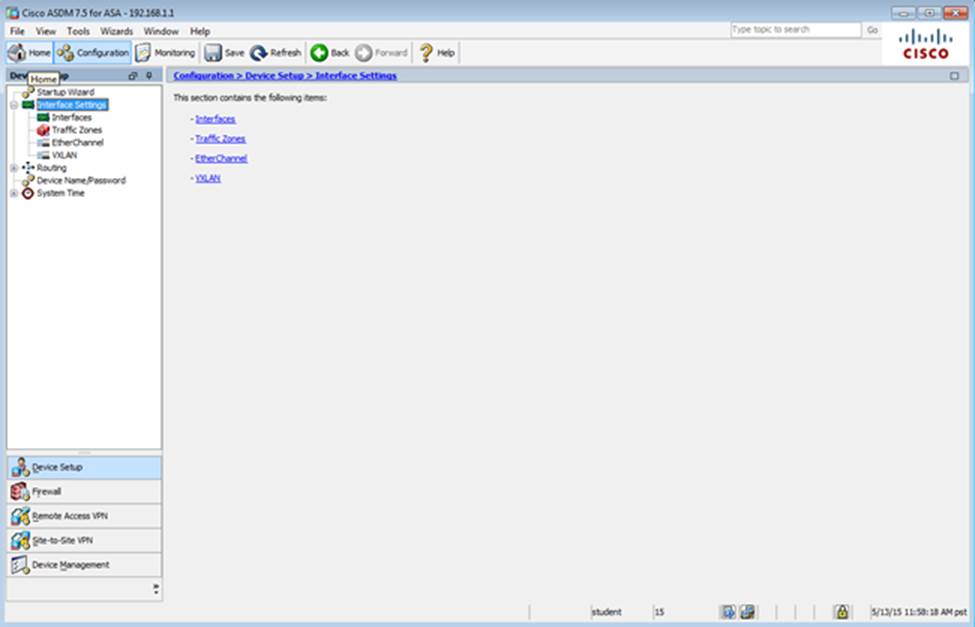Select Device Name/Password in the tree

click(81, 181)
